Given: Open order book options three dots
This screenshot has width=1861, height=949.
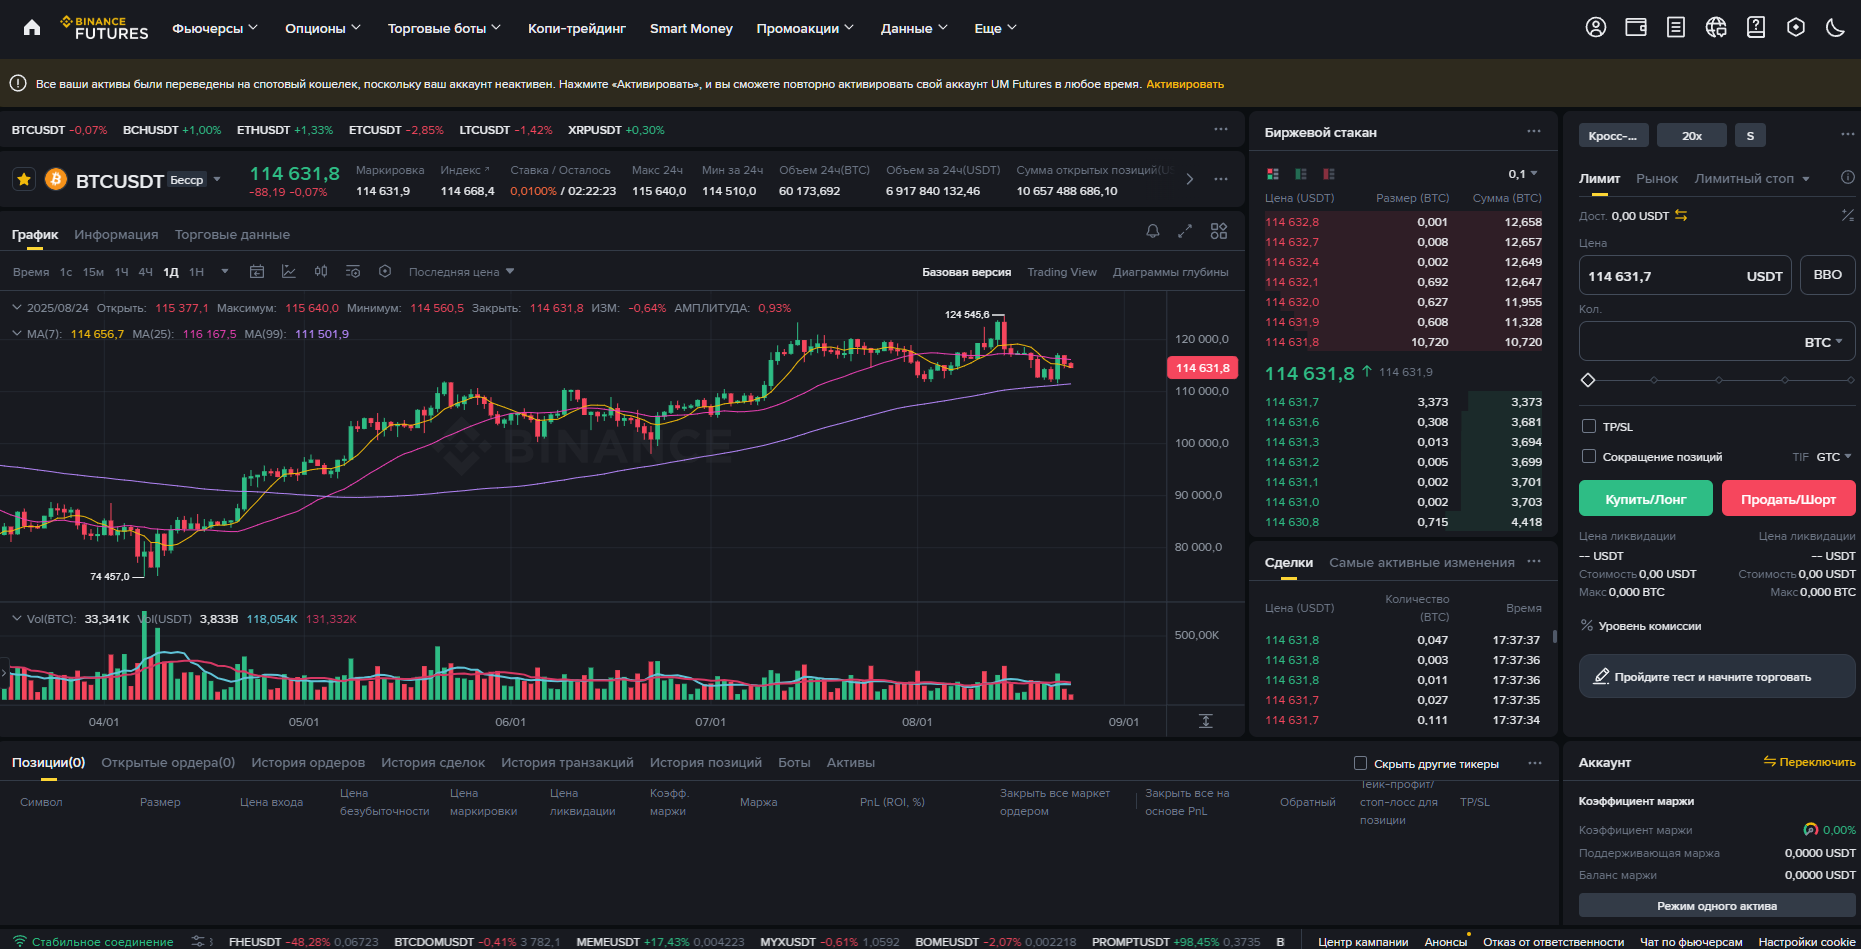Looking at the screenshot, I should tap(1534, 132).
